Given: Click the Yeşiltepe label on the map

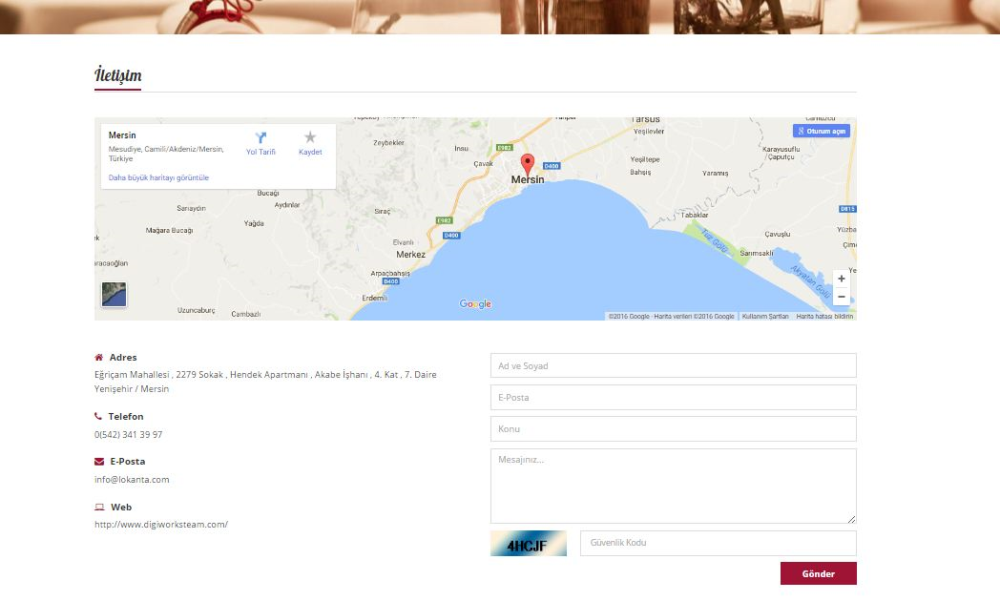Looking at the screenshot, I should tap(645, 160).
